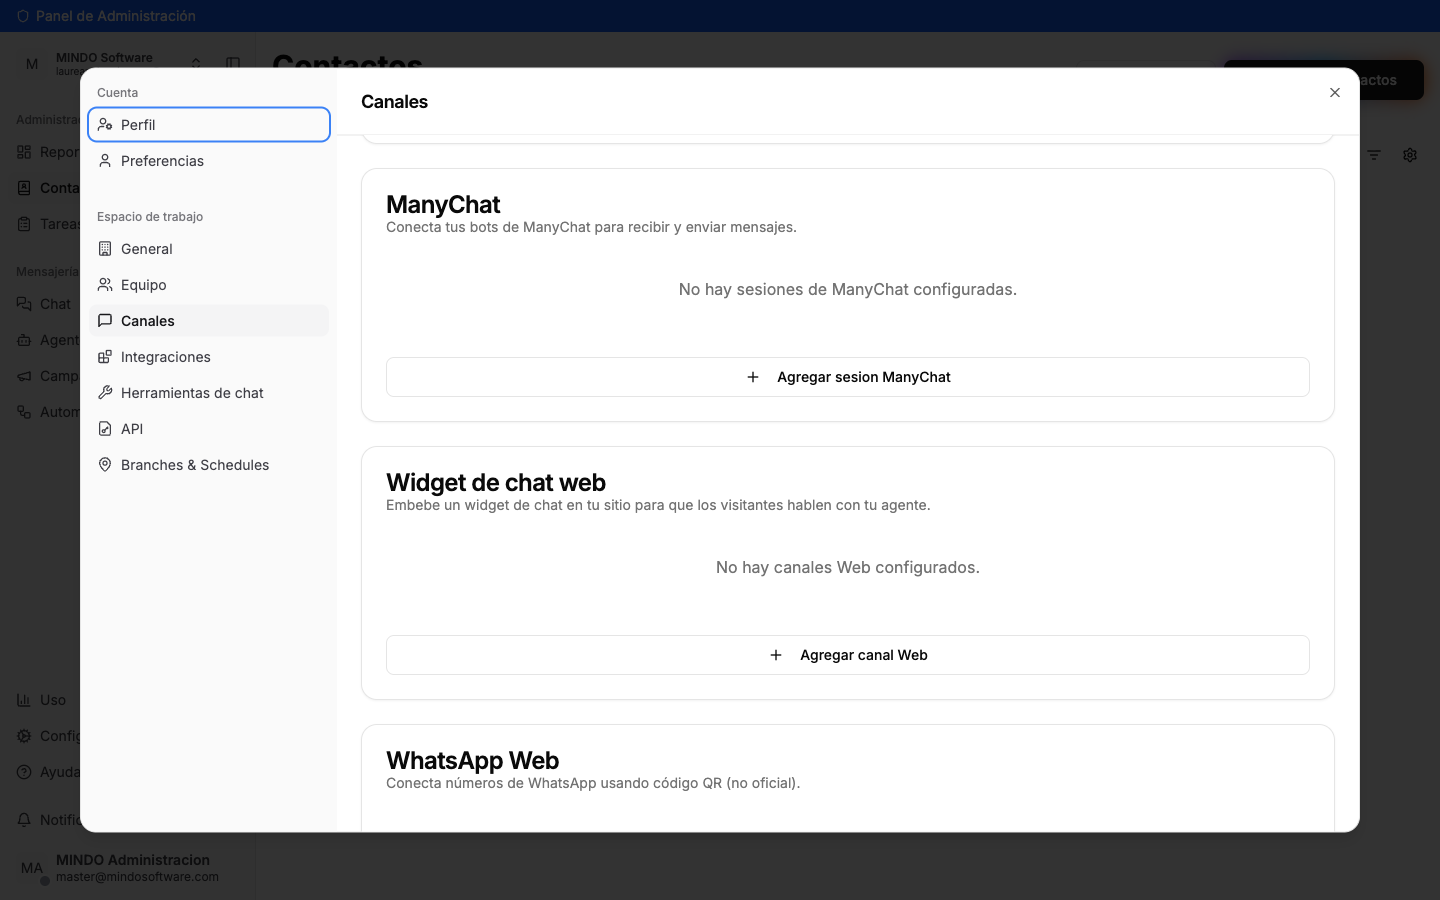Open the Integraciones settings section
This screenshot has height=900, width=1440.
coord(209,357)
